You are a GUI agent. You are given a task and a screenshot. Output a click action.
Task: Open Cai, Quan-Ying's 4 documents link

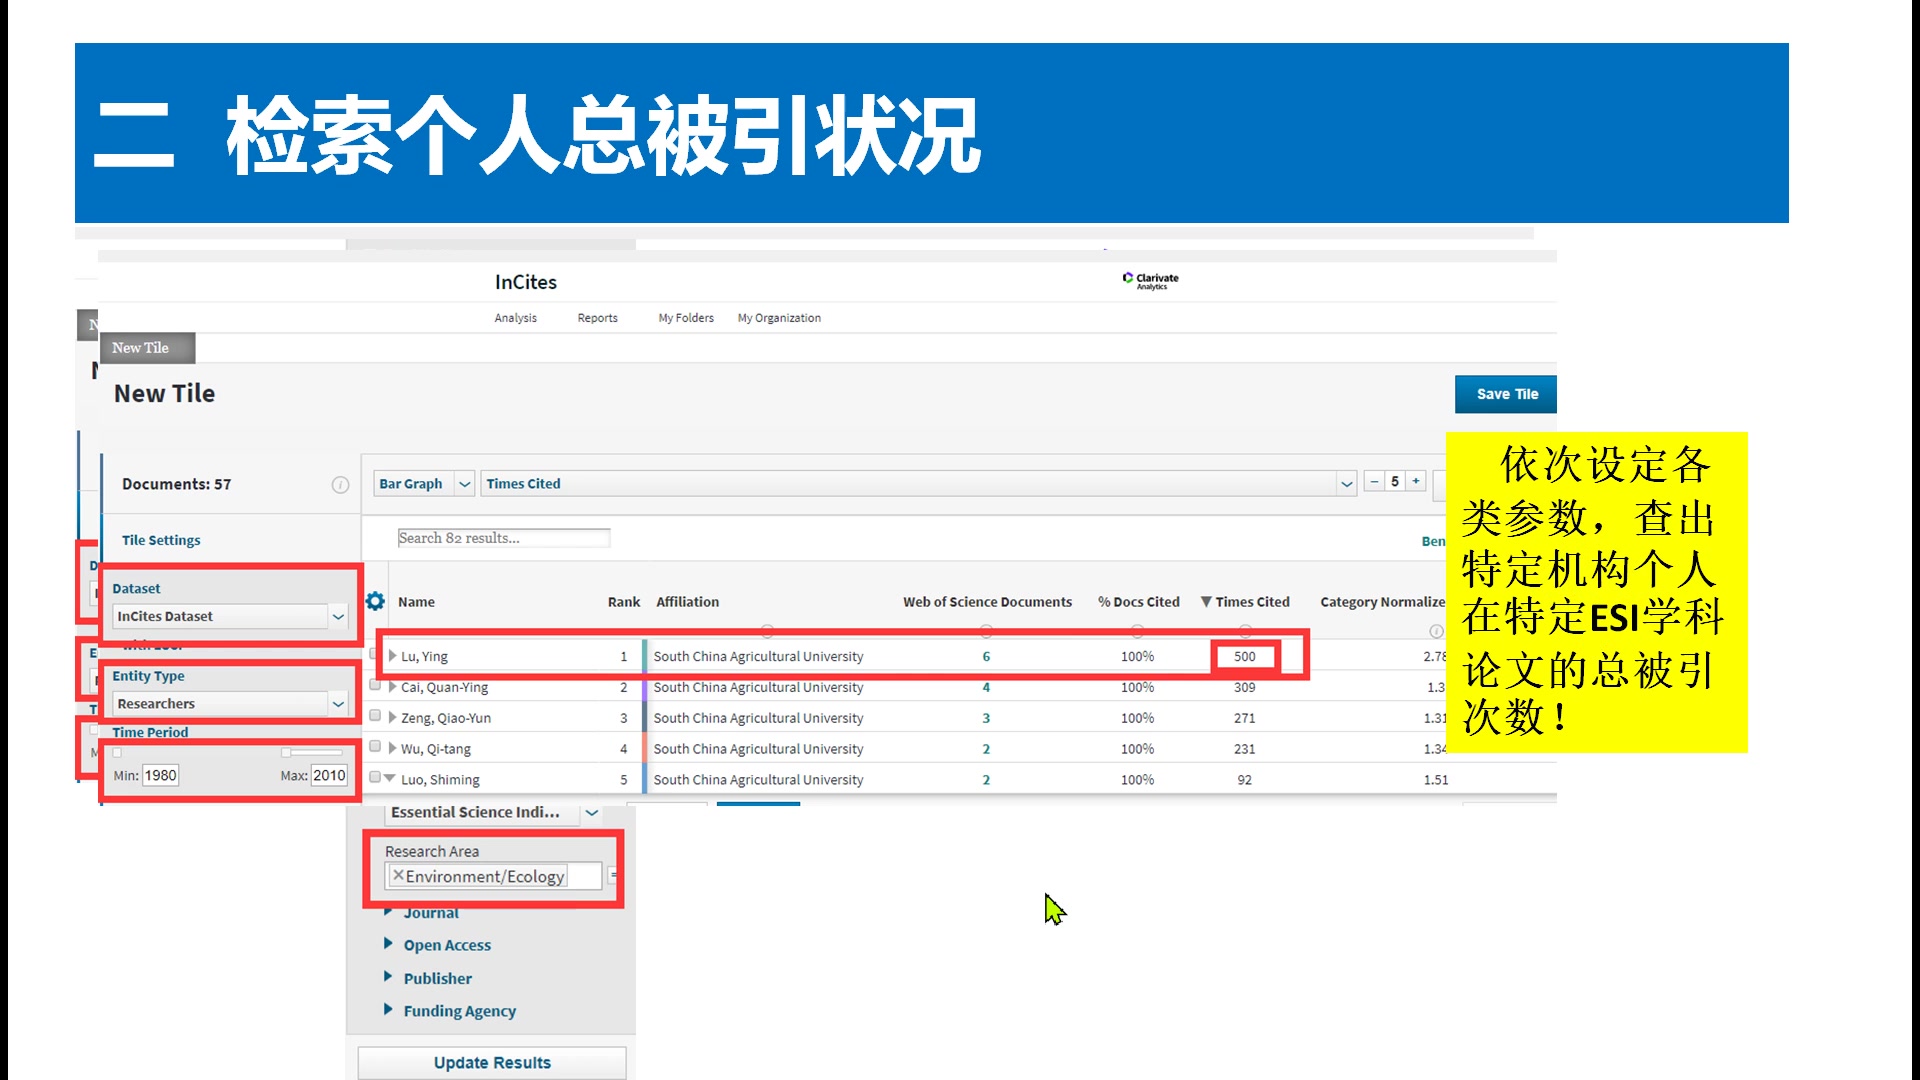tap(986, 688)
